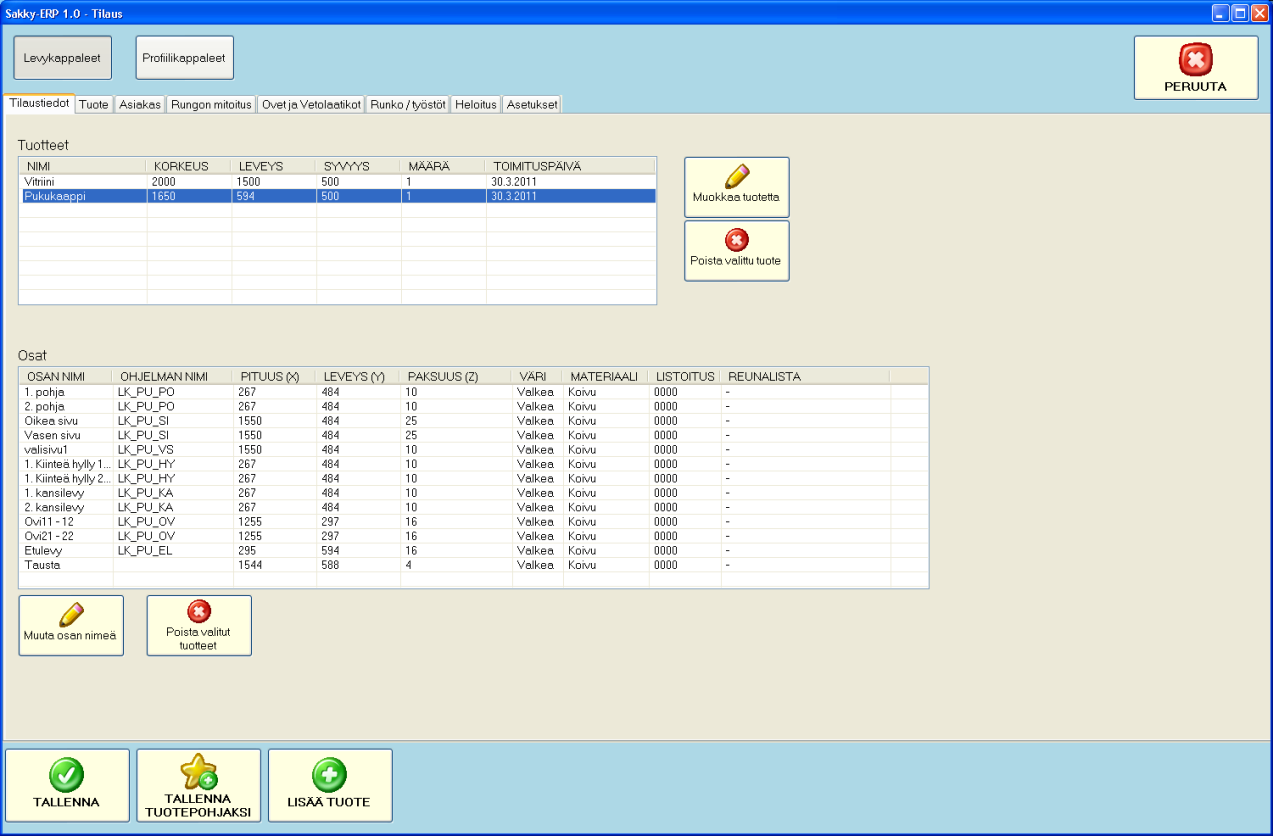The height and width of the screenshot is (836, 1273).
Task: Select the Oikea sivu part row
Action: click(474, 421)
